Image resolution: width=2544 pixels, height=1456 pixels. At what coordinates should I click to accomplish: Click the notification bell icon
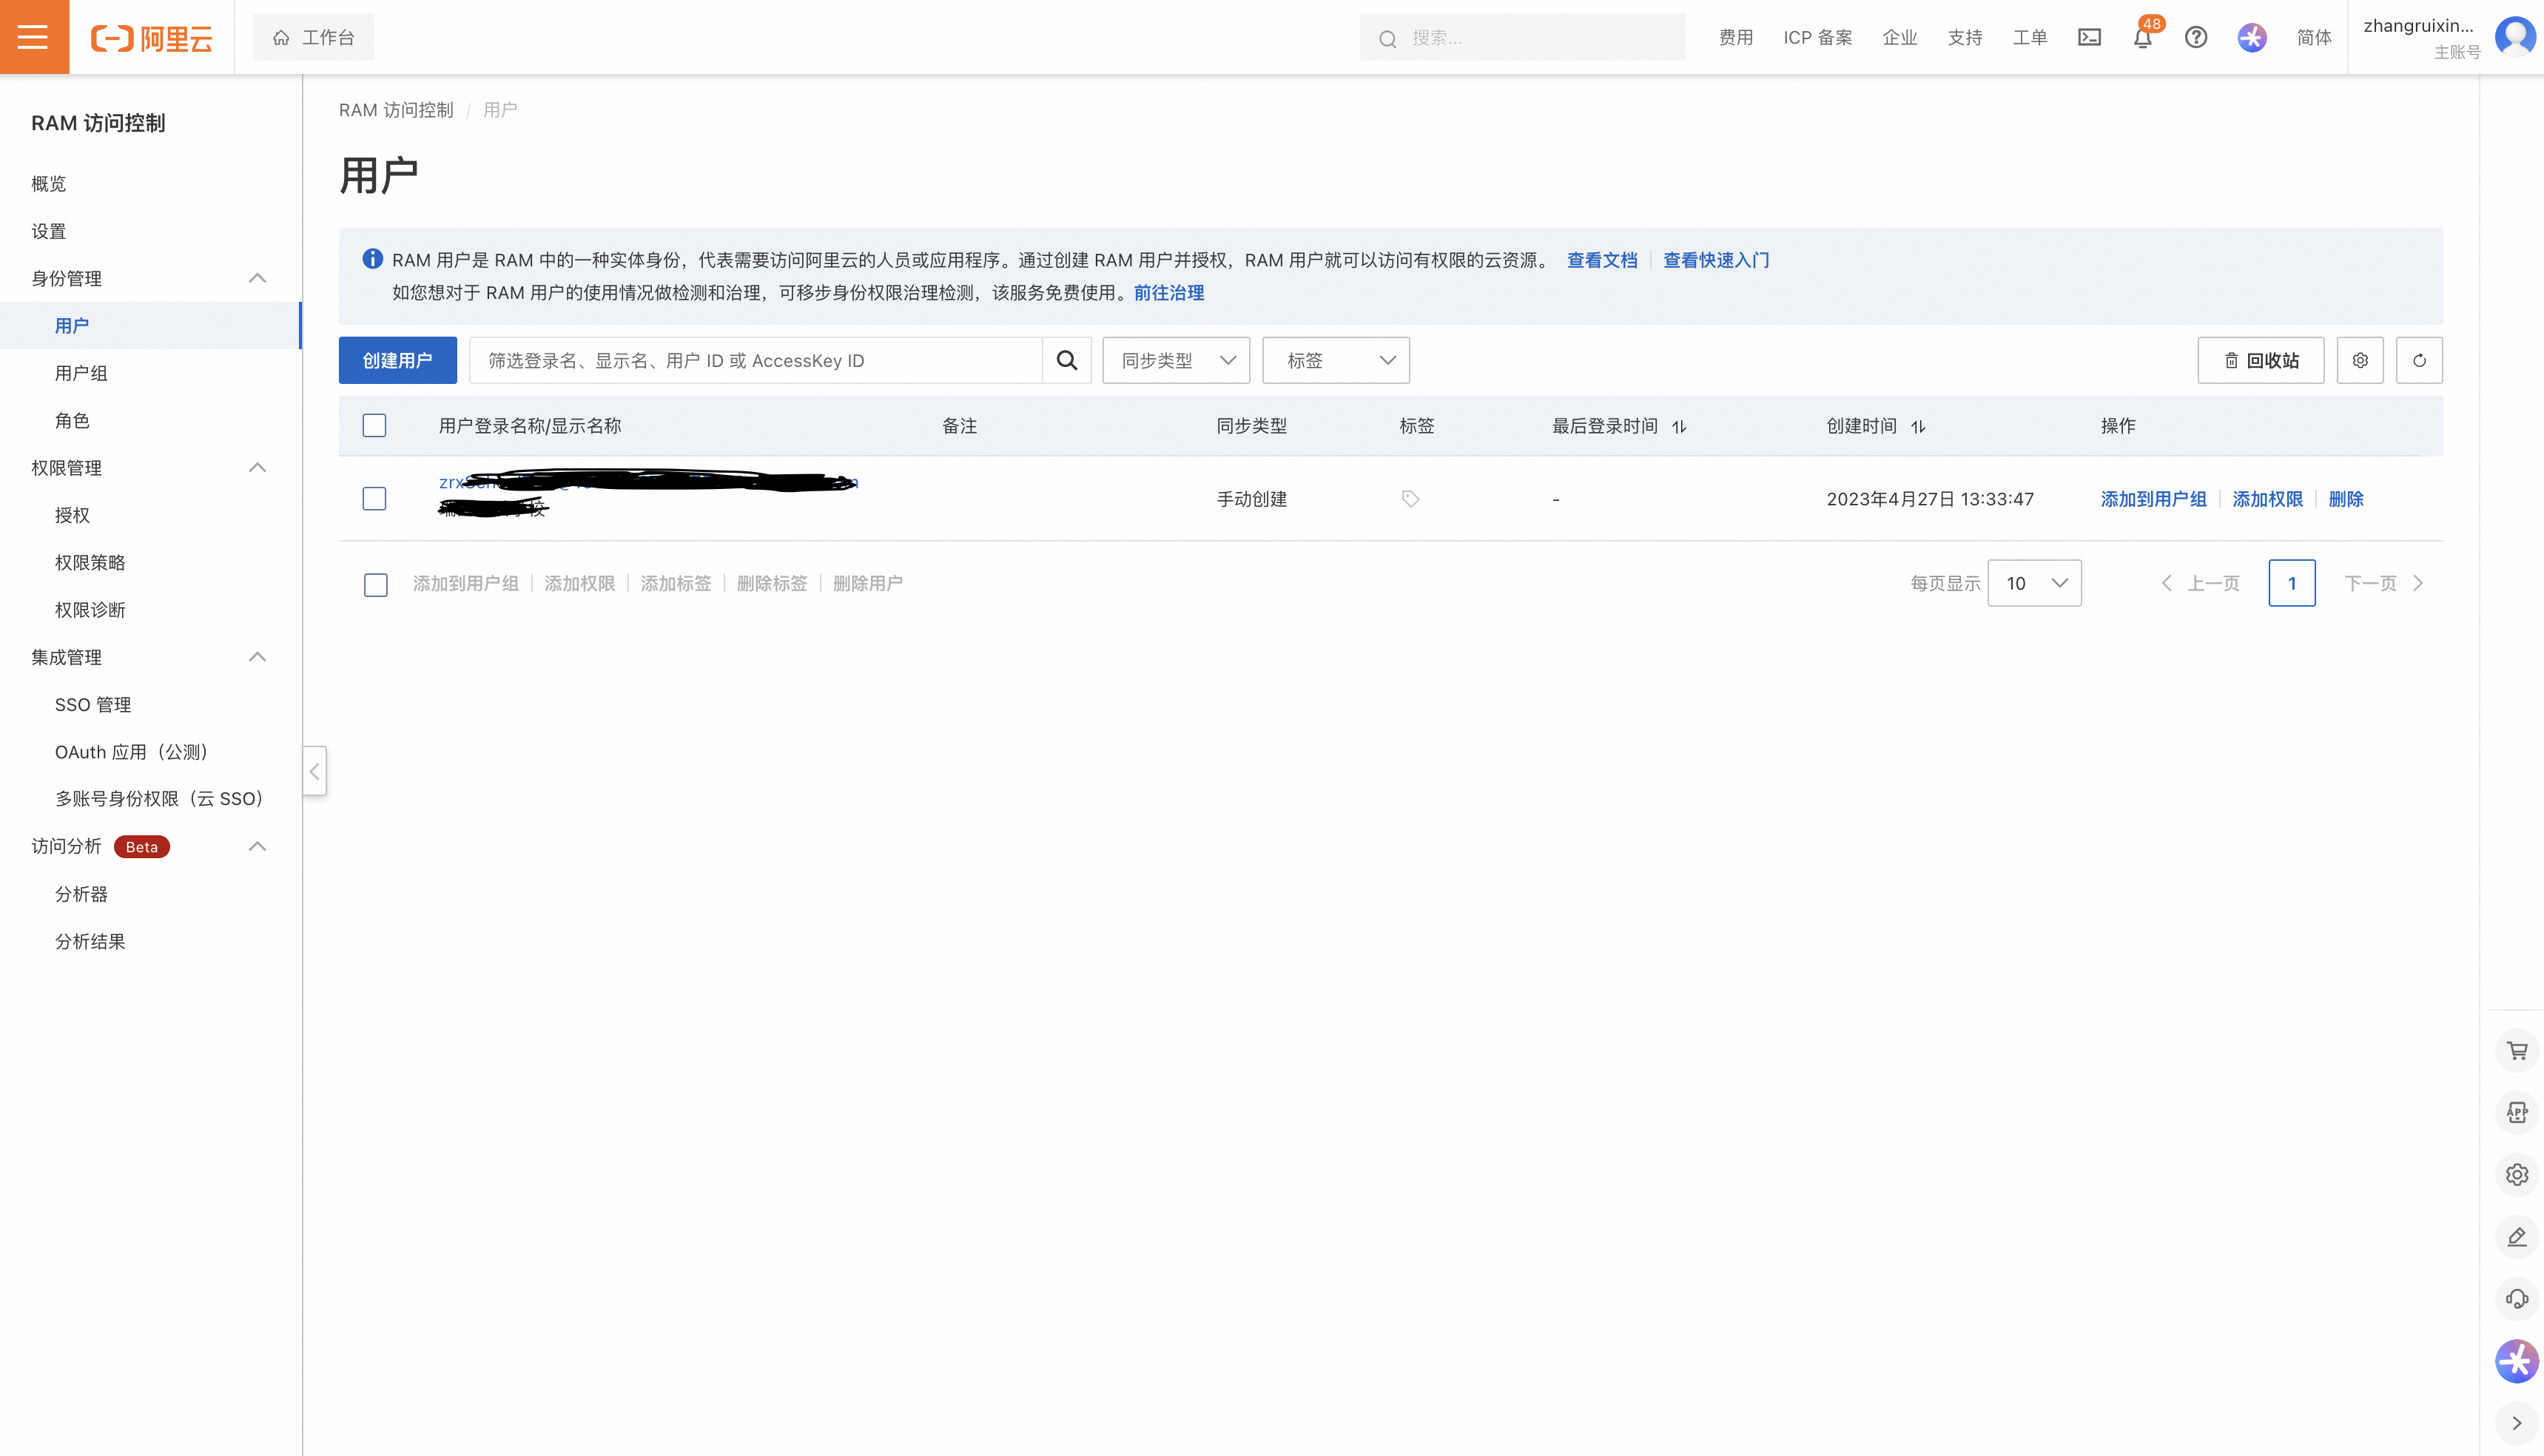click(x=2142, y=38)
